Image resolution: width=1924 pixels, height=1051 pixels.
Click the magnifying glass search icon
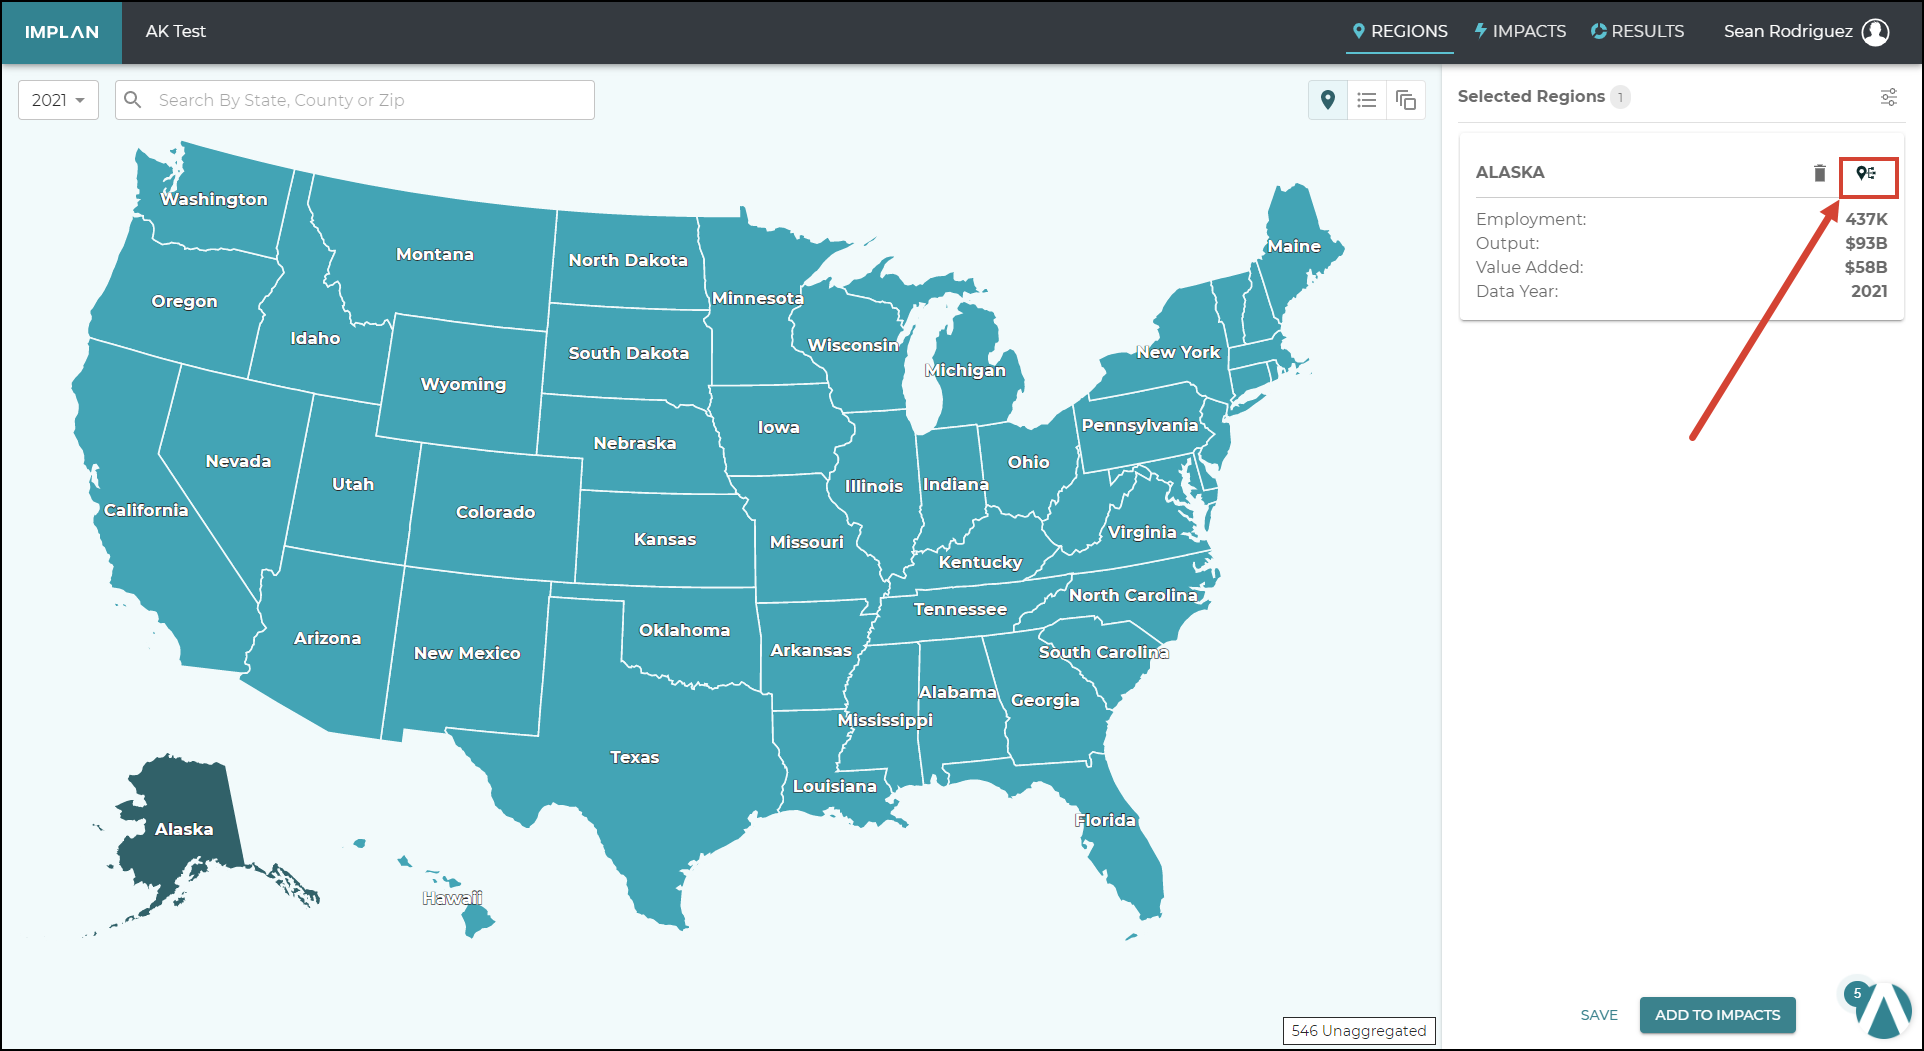pyautogui.click(x=133, y=99)
